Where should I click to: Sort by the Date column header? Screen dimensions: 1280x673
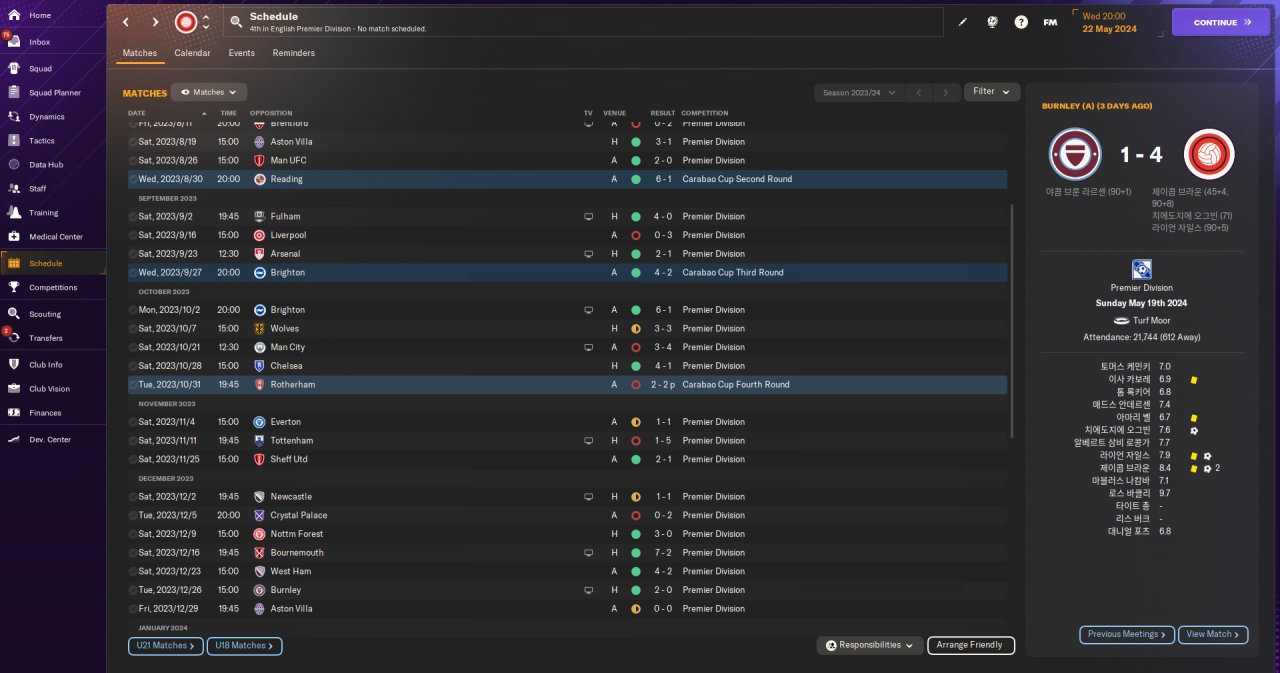coord(136,113)
